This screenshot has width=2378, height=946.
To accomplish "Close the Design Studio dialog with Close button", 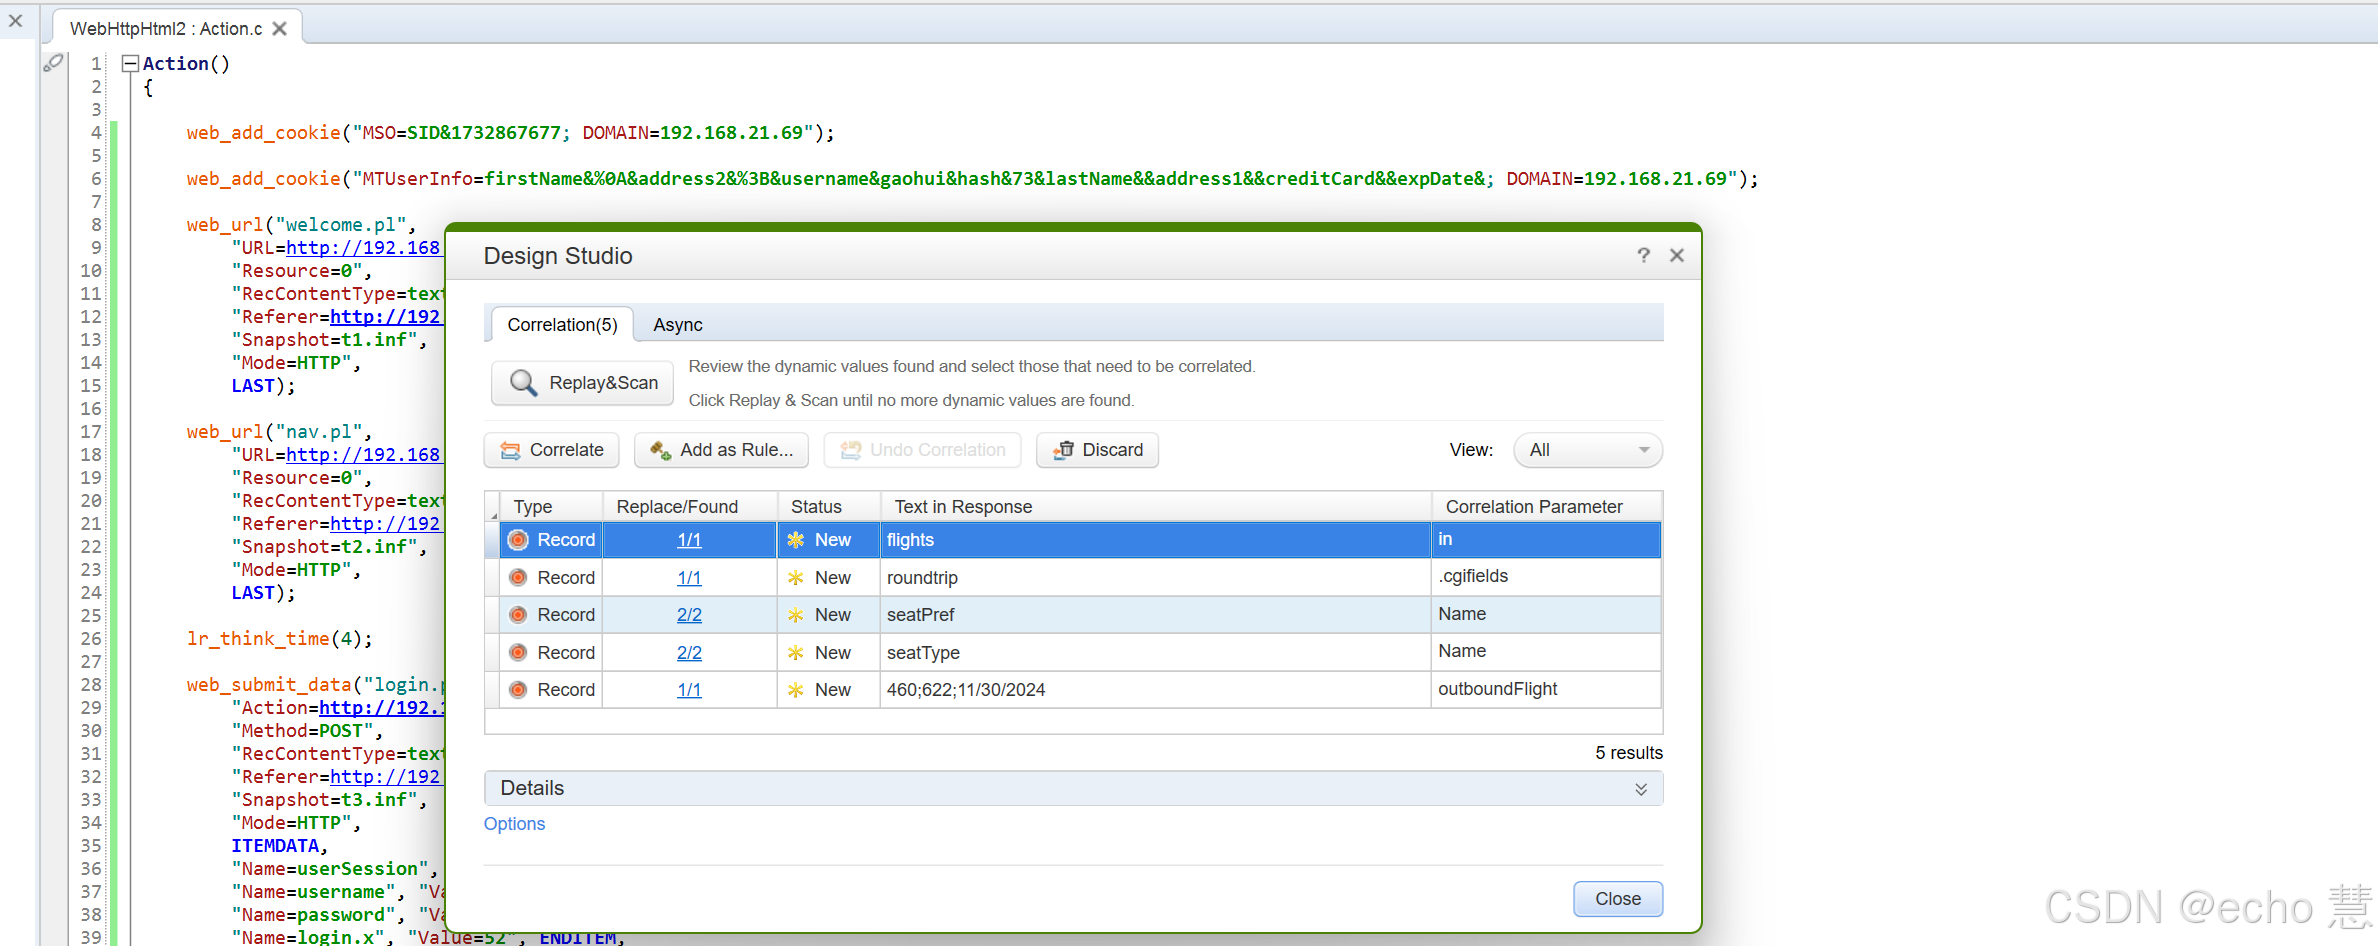I will (x=1617, y=899).
